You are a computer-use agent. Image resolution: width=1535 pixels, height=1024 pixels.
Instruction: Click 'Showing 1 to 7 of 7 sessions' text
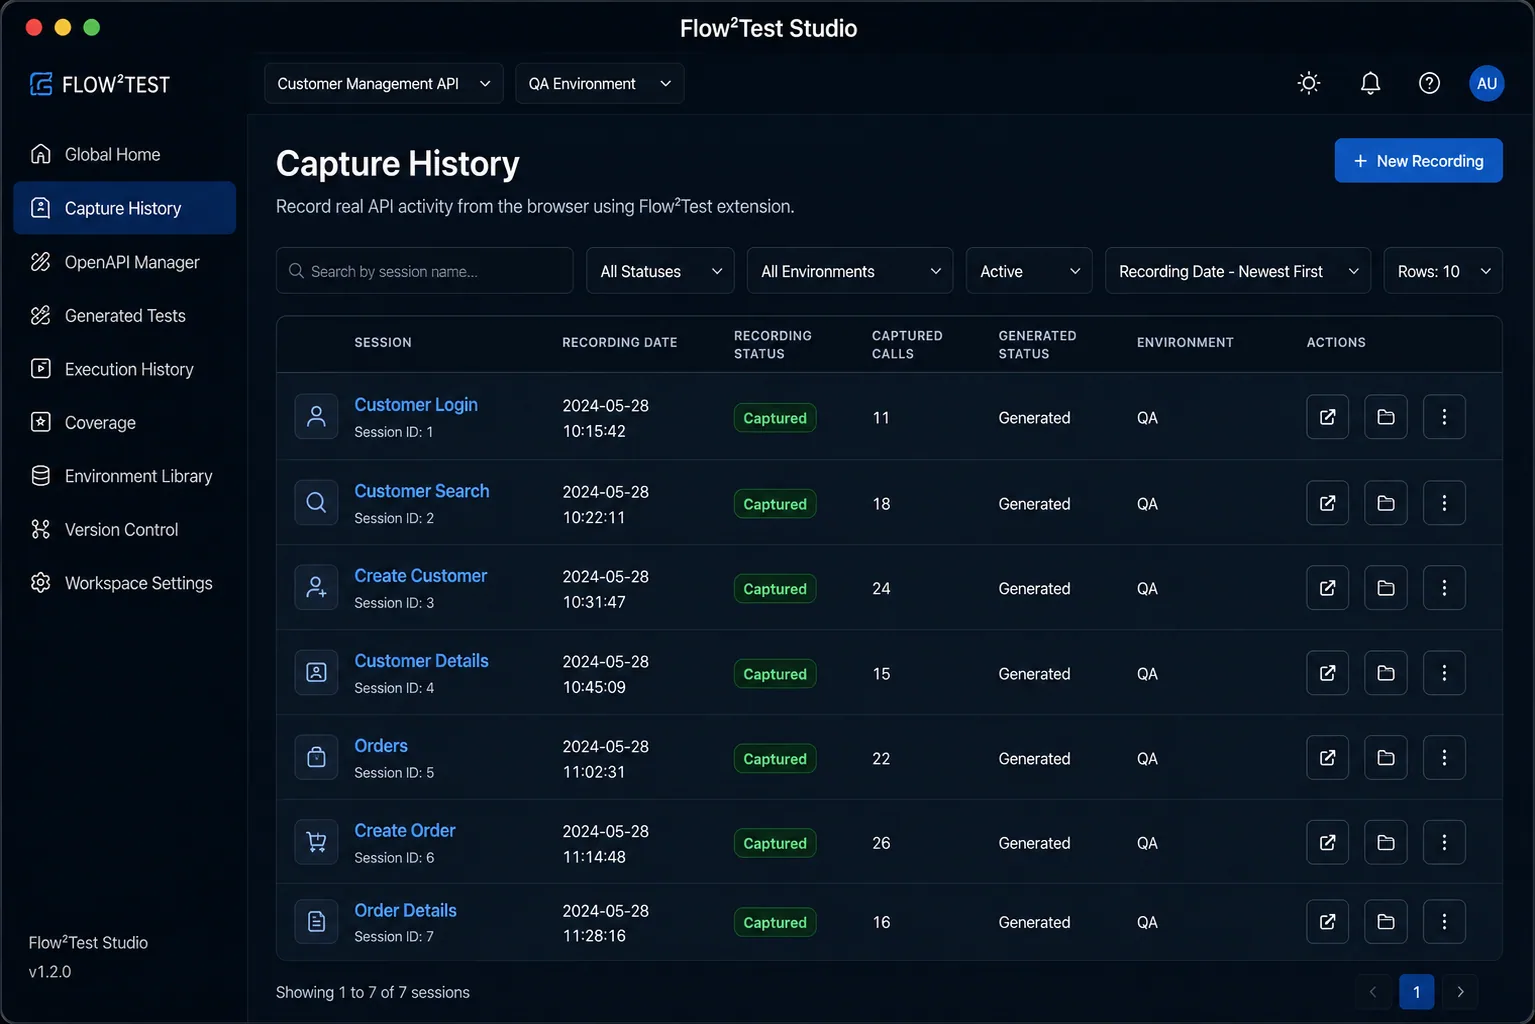(373, 992)
